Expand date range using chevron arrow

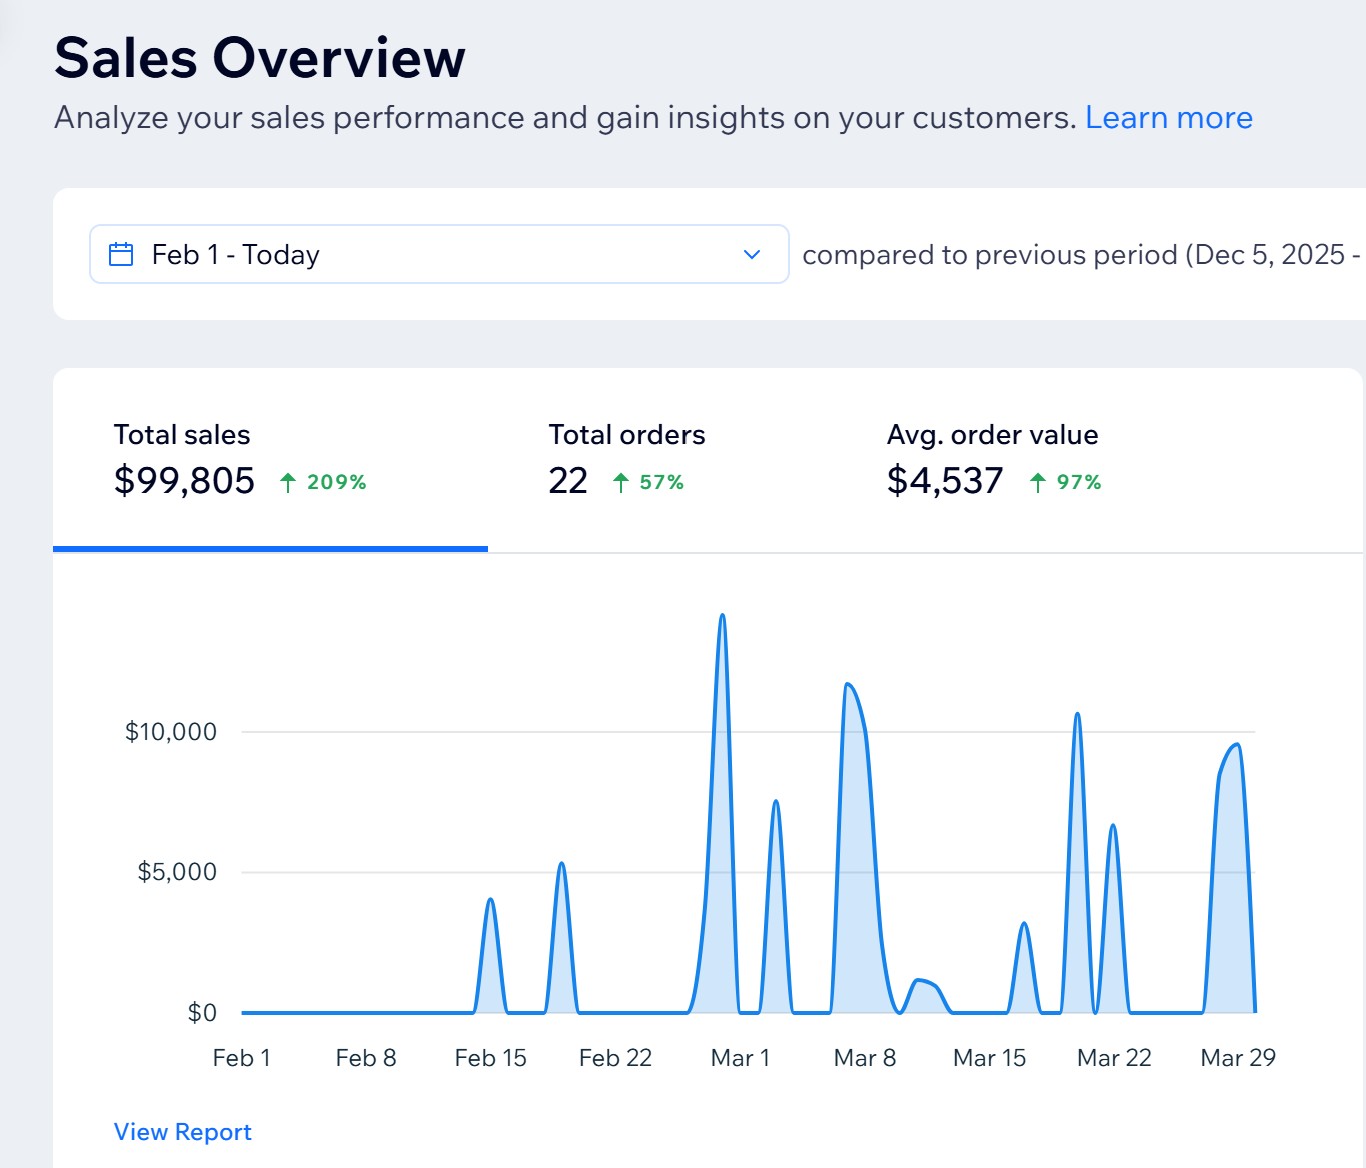[752, 255]
